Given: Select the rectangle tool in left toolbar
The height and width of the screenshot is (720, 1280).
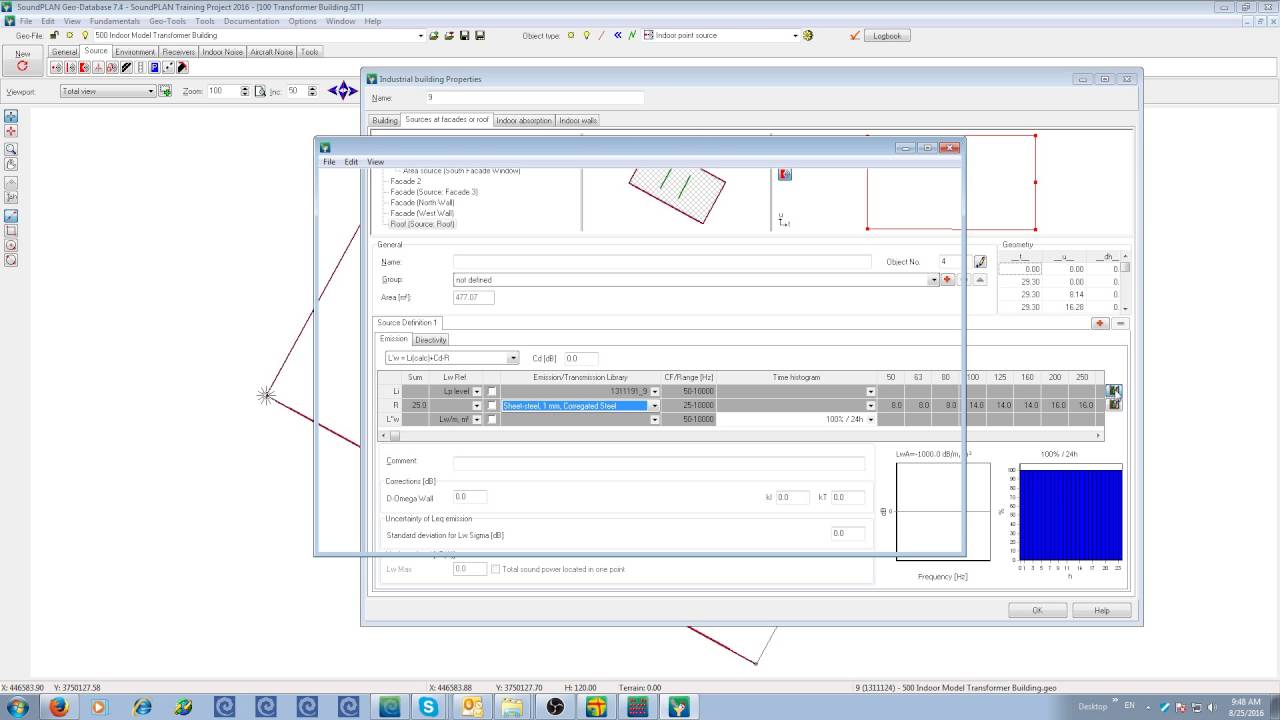Looking at the screenshot, I should coord(11,230).
